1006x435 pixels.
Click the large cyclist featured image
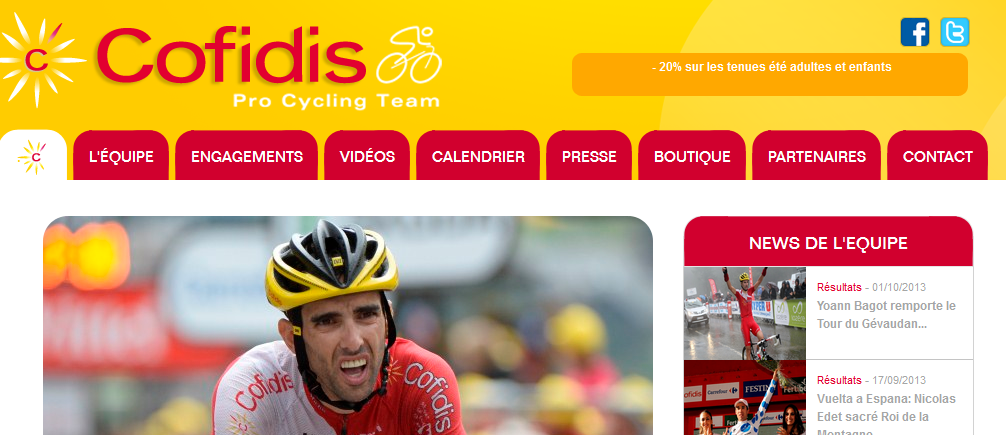point(348,326)
